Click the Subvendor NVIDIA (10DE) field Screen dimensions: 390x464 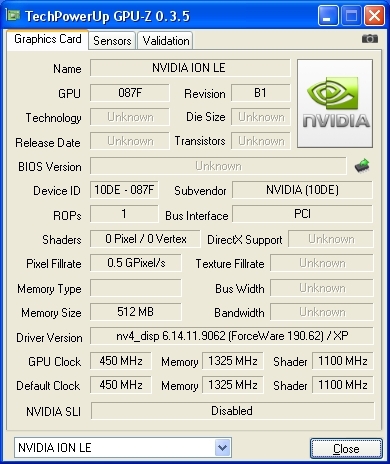302,190
